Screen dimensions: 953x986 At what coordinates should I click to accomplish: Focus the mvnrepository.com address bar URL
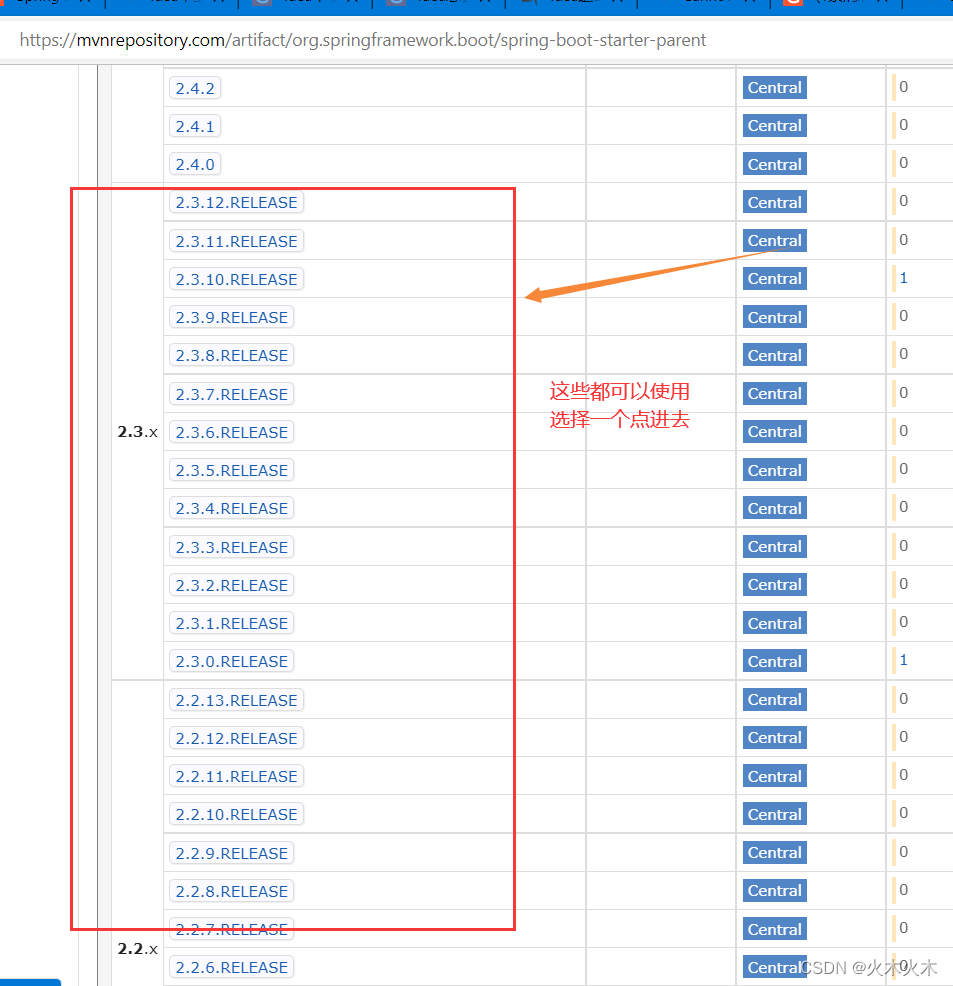[363, 40]
